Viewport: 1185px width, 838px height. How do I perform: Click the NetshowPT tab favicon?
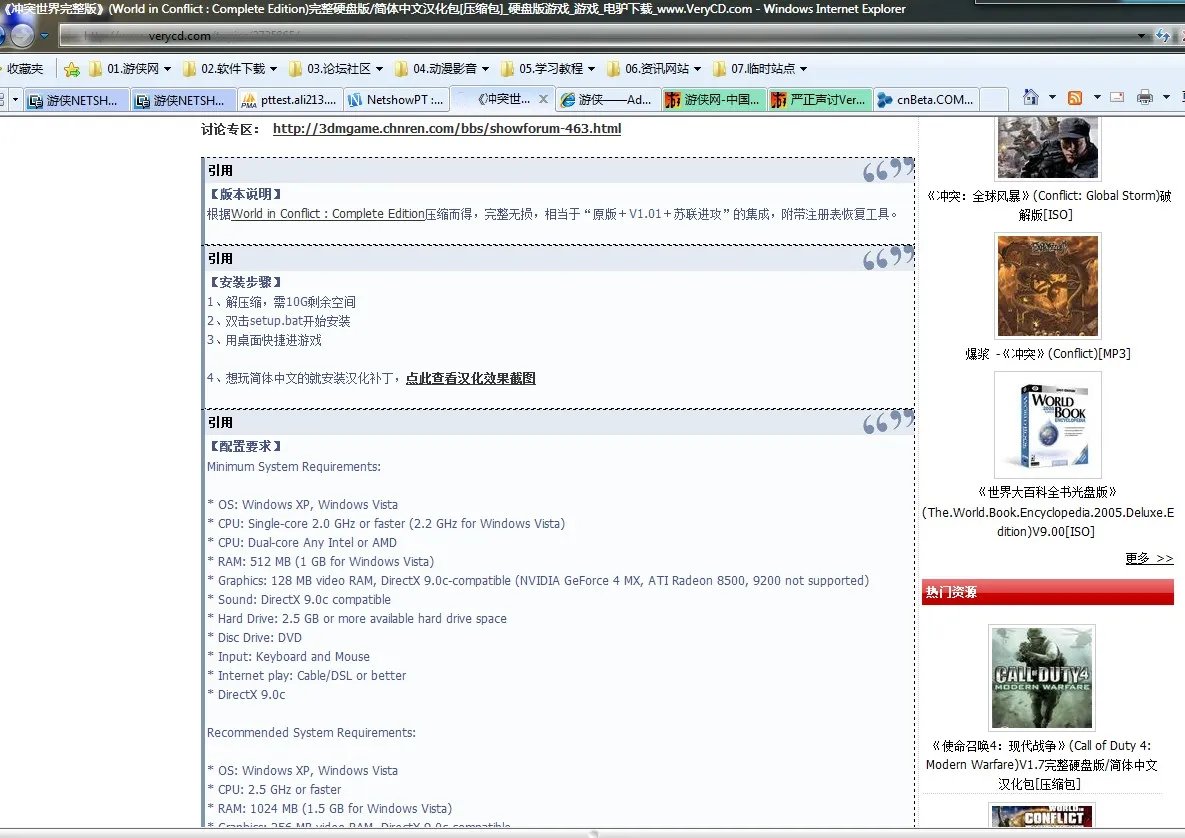click(355, 99)
